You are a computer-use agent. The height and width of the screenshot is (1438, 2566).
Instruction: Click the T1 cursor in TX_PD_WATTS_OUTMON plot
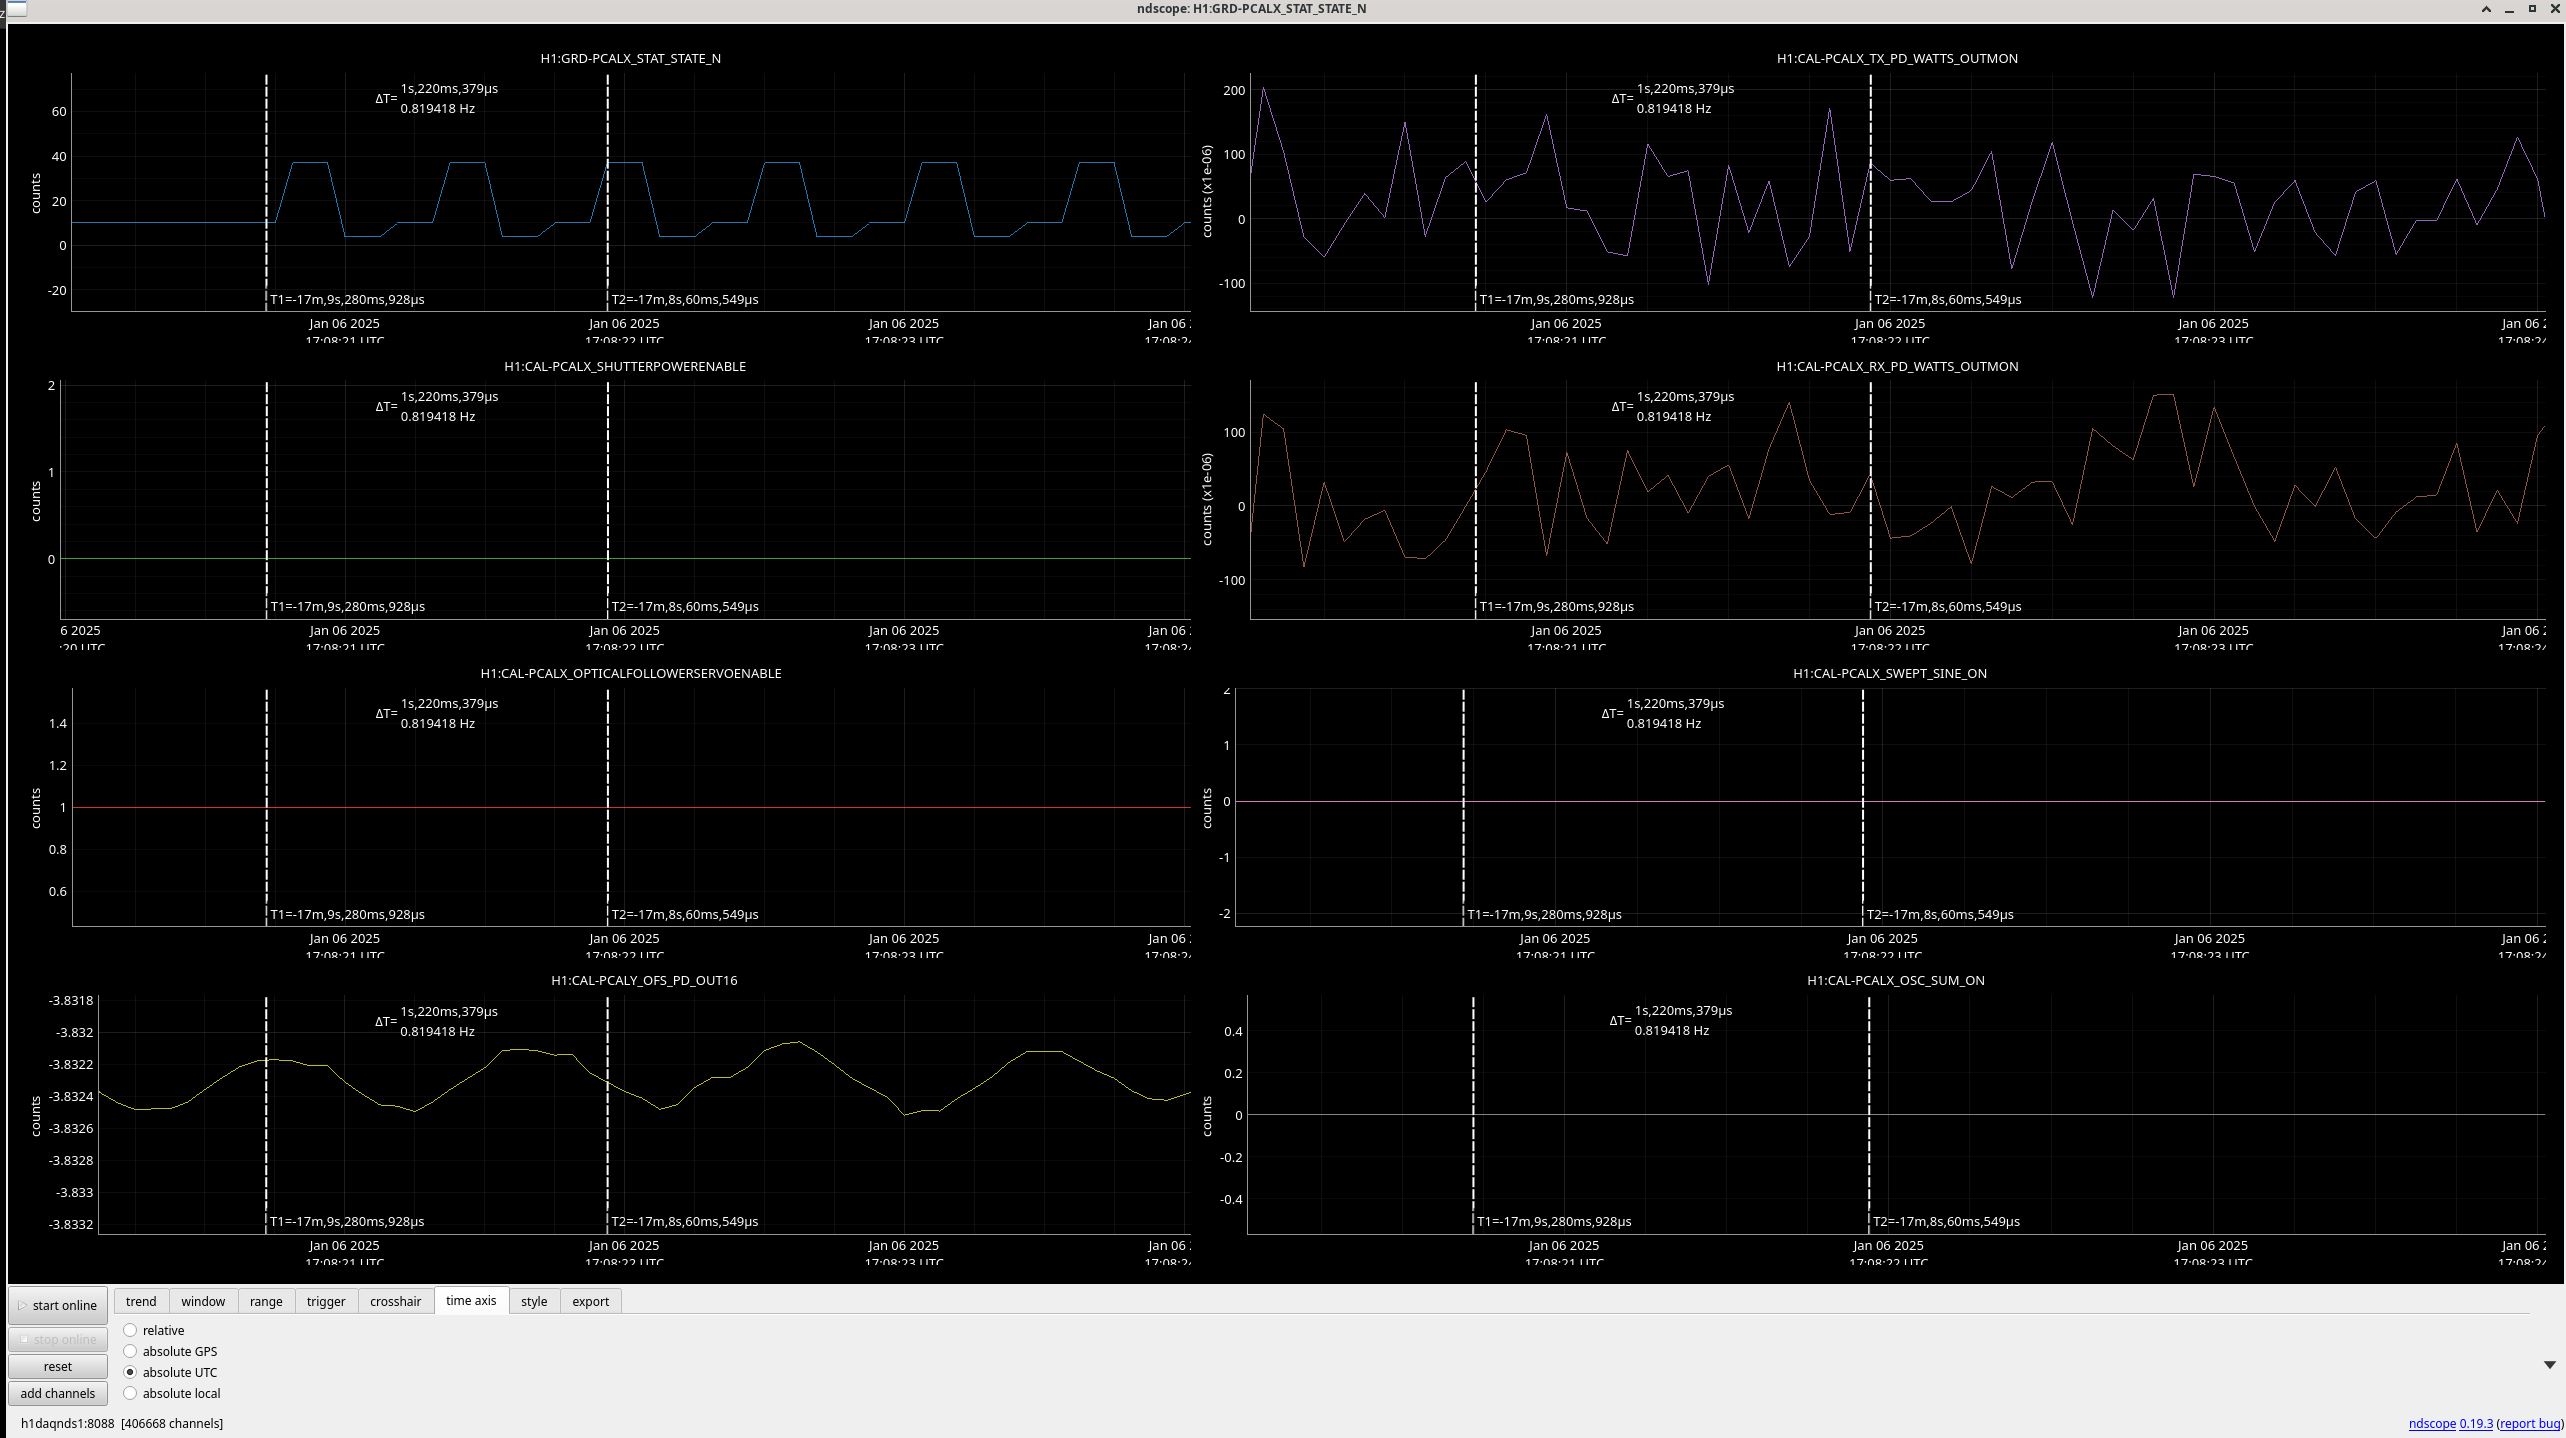point(1475,190)
